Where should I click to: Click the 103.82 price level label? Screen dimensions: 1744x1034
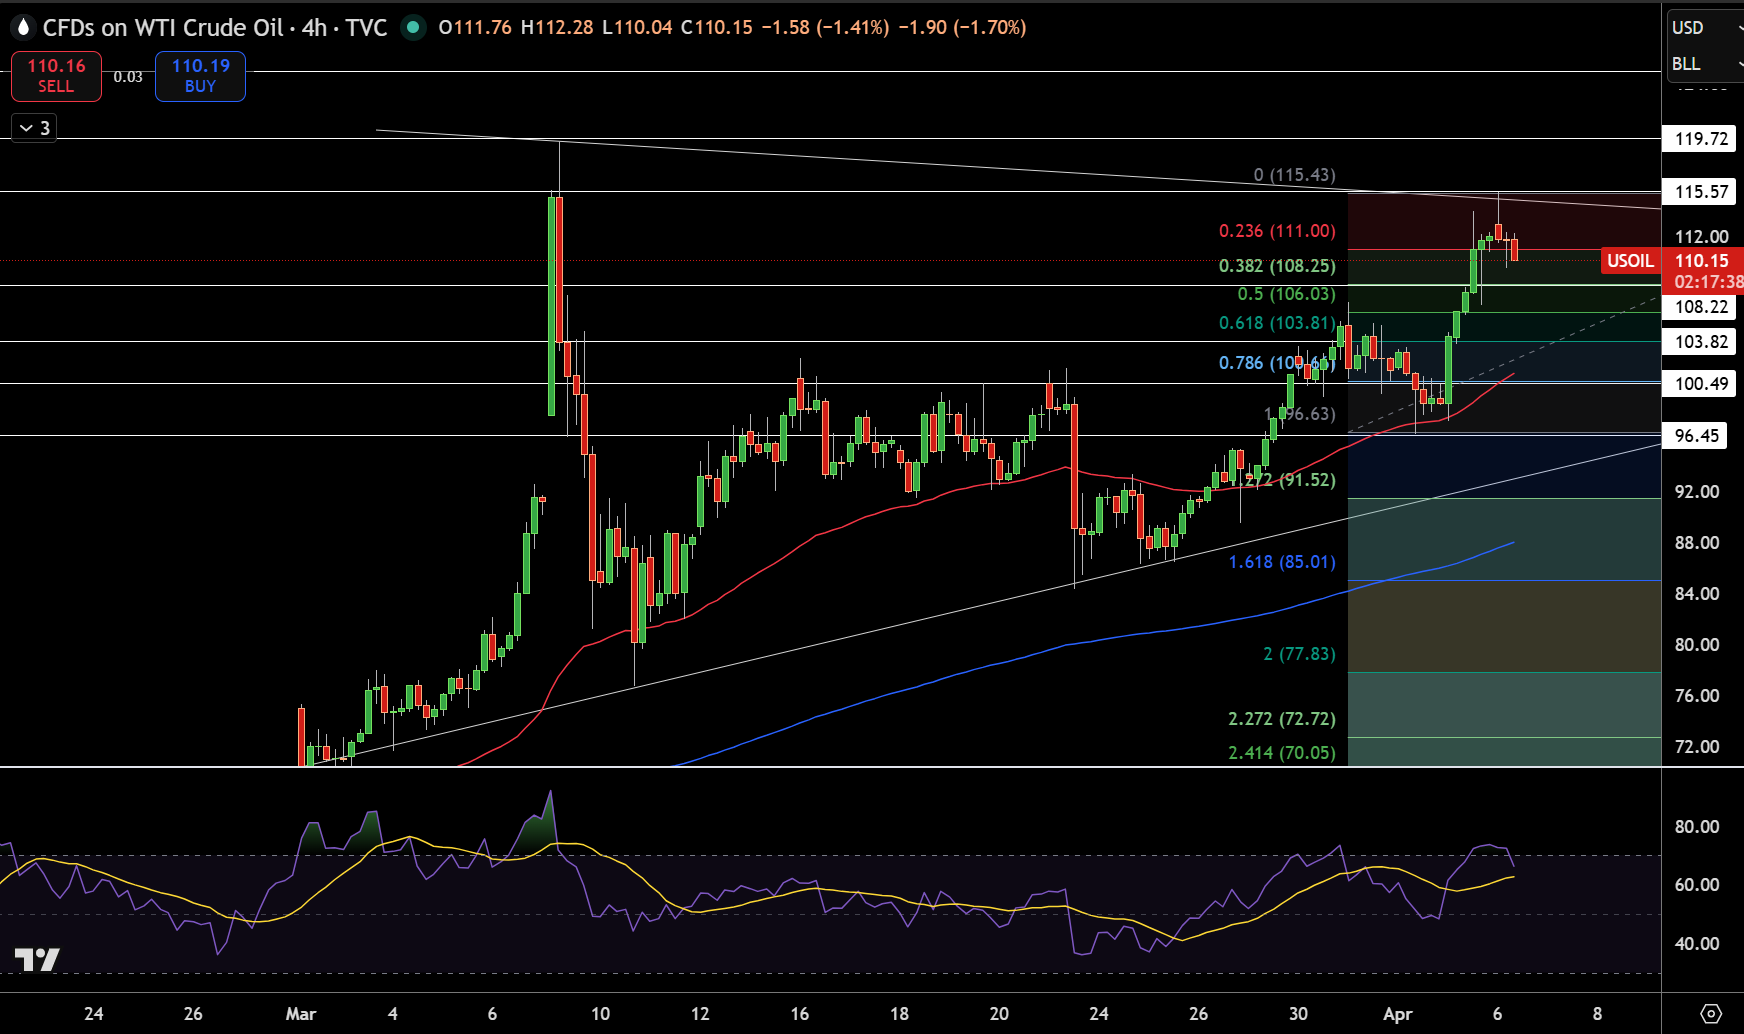point(1700,342)
